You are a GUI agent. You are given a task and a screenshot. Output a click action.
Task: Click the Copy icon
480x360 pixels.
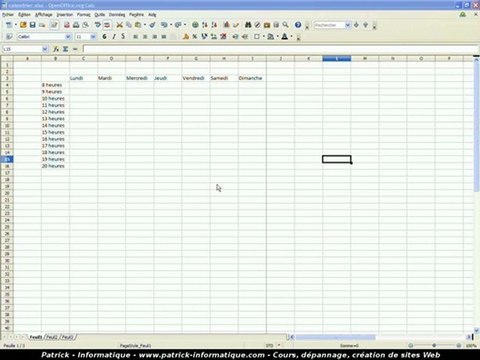129,25
